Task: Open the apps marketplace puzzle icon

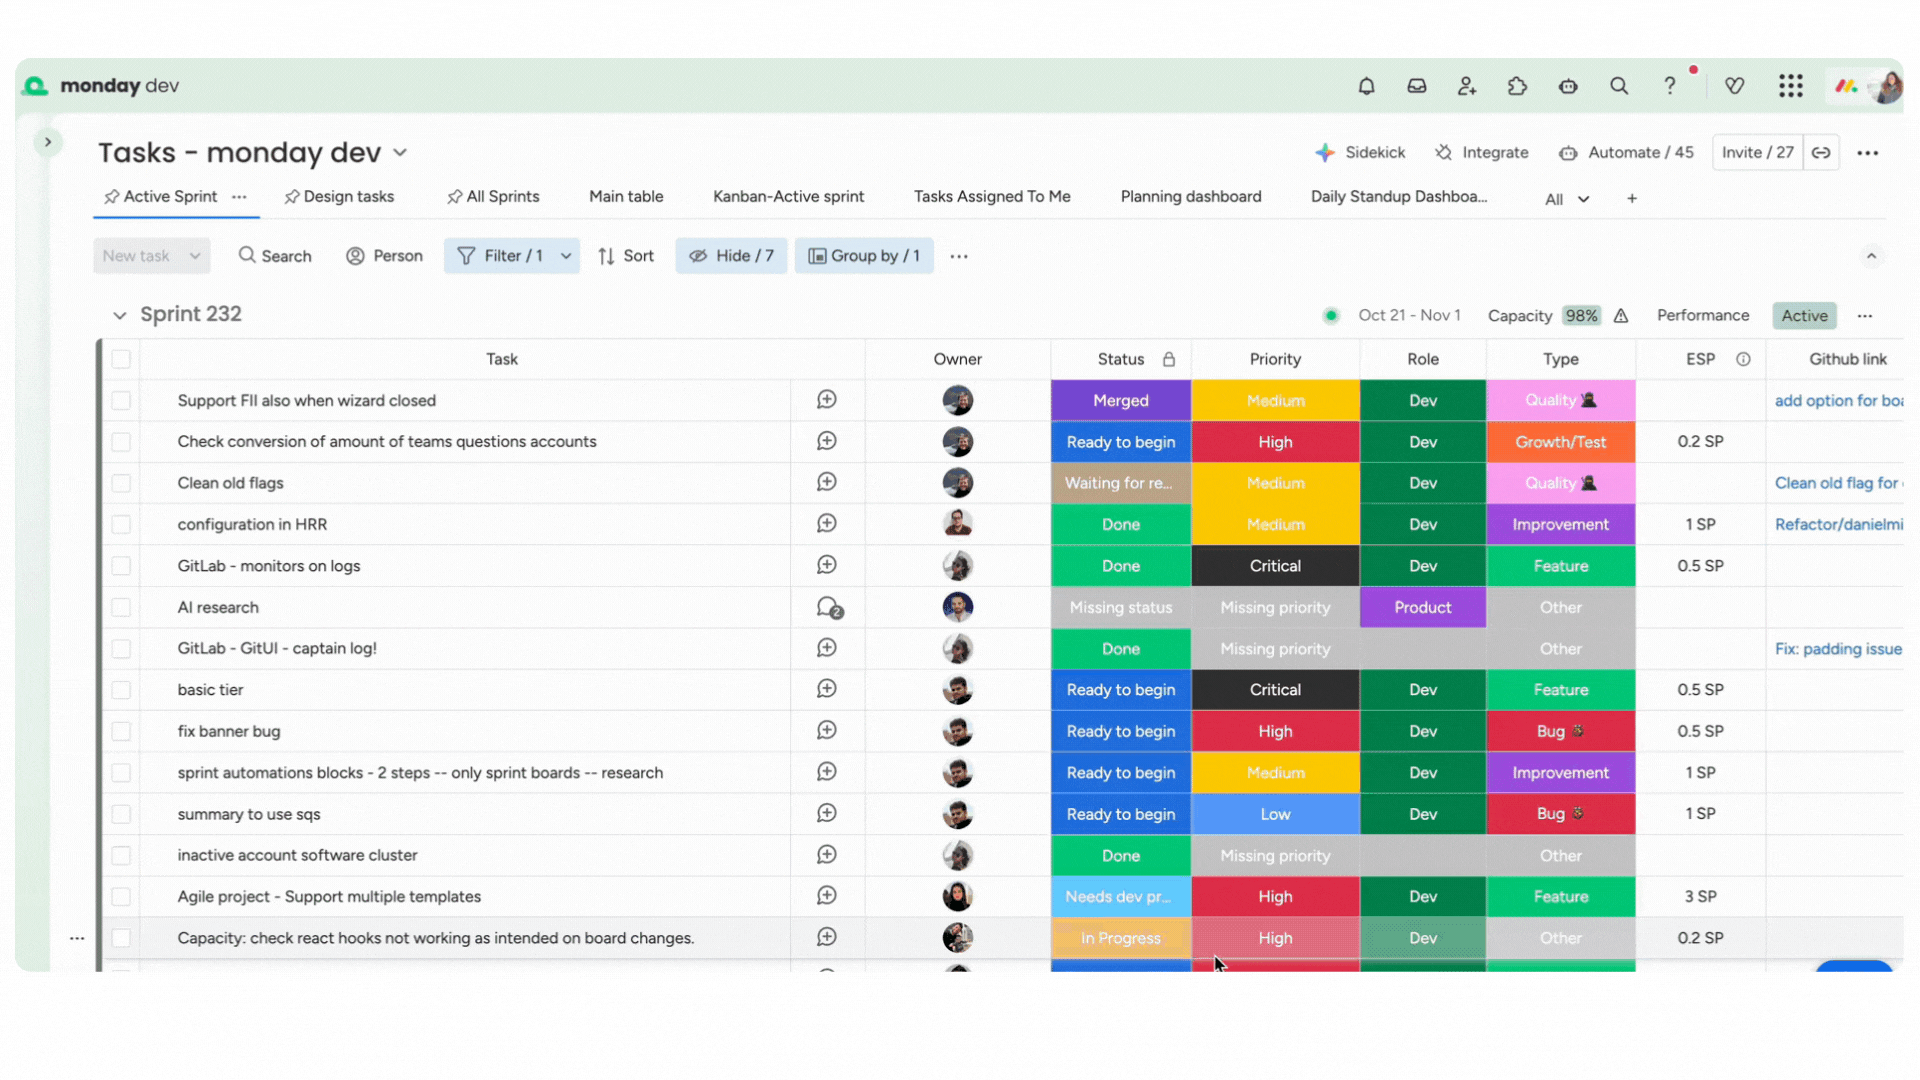Action: tap(1517, 86)
